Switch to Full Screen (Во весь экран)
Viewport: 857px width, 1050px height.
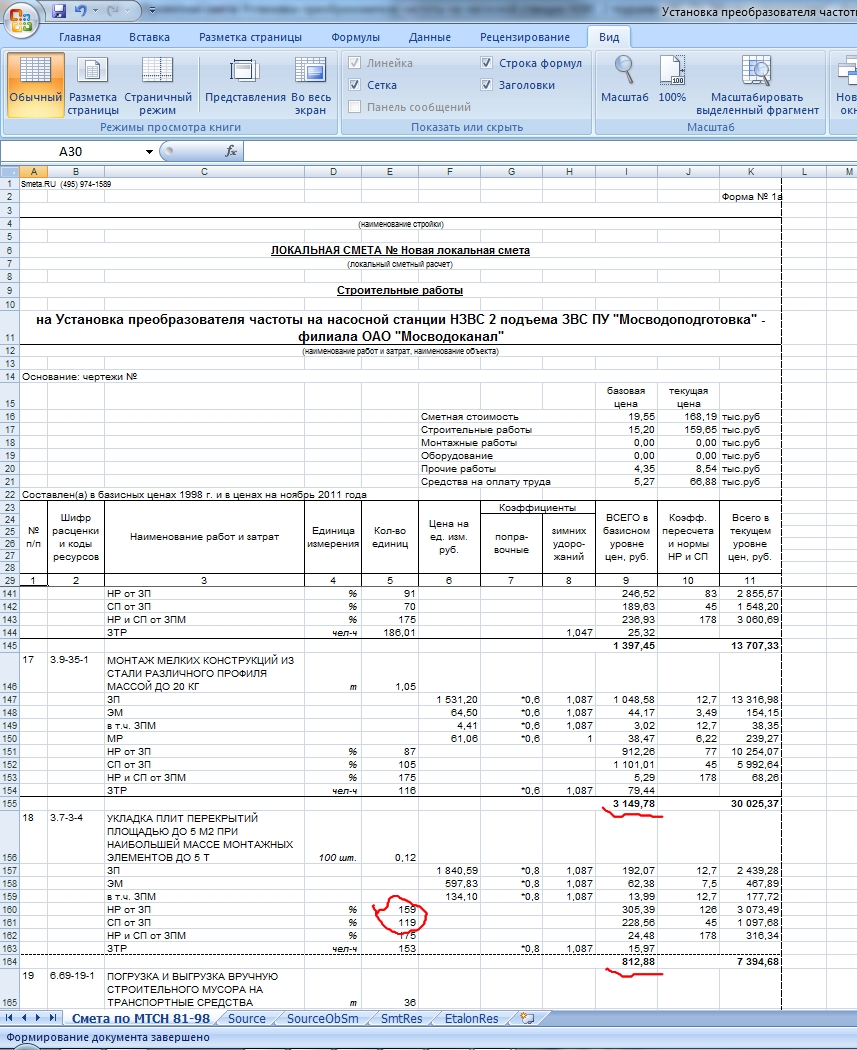[311, 86]
